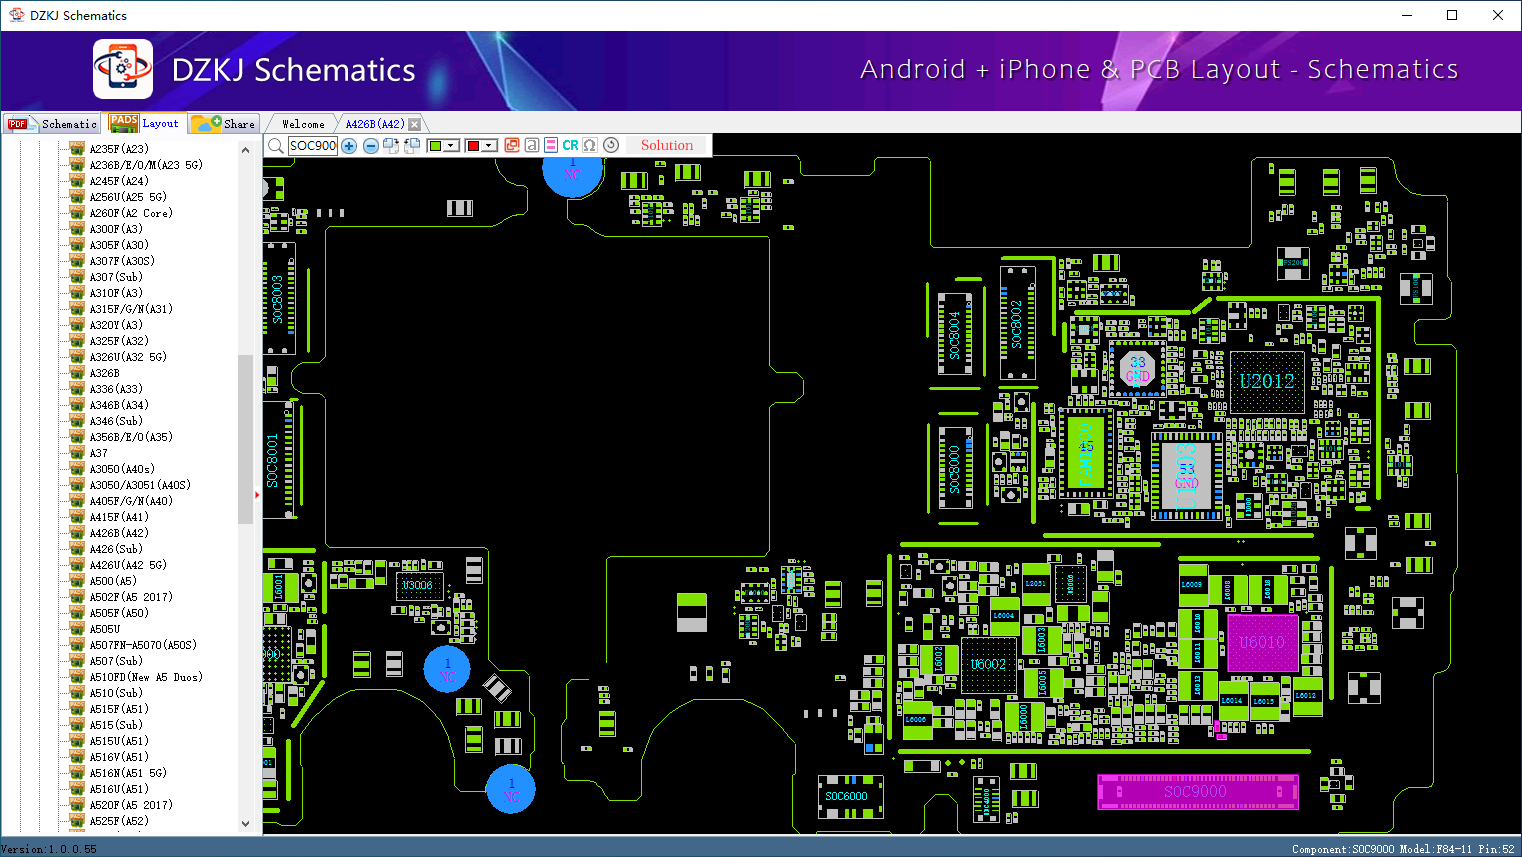Viewport: 1522px width, 857px height.
Task: Click the red Solution button
Action: 667,146
